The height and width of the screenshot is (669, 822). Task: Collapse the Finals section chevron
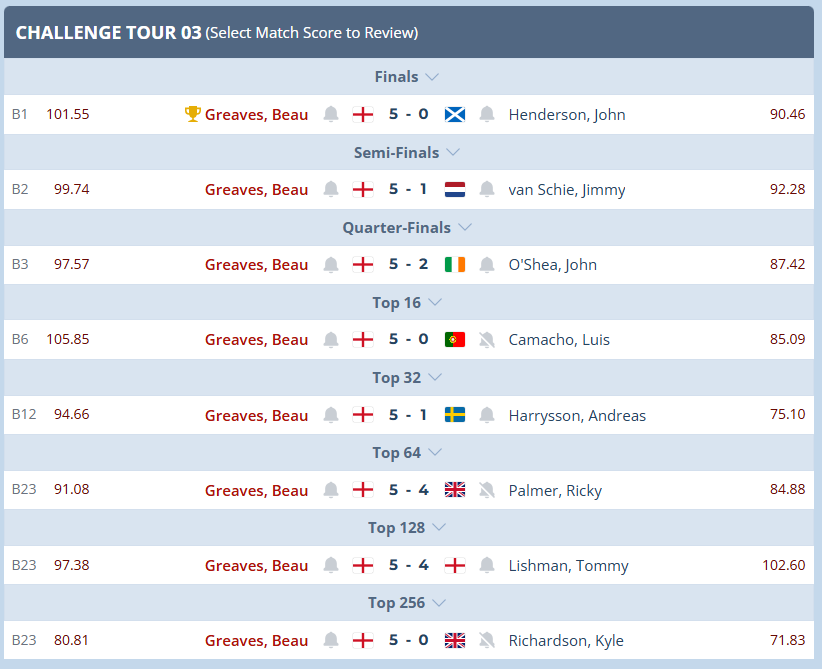point(432,77)
